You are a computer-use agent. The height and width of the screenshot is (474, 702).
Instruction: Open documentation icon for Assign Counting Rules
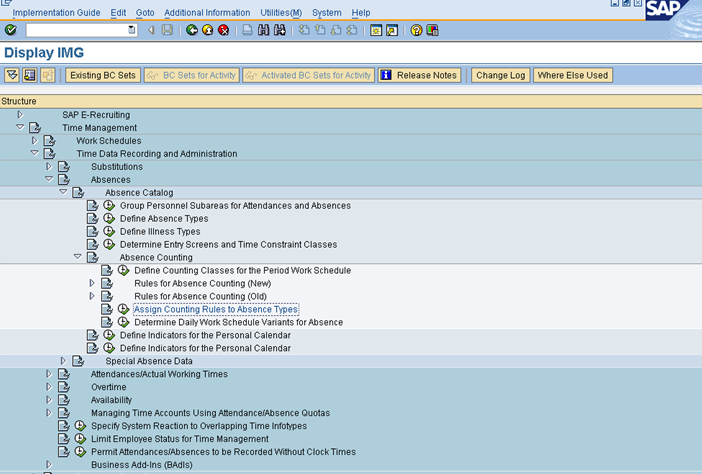[x=107, y=309]
